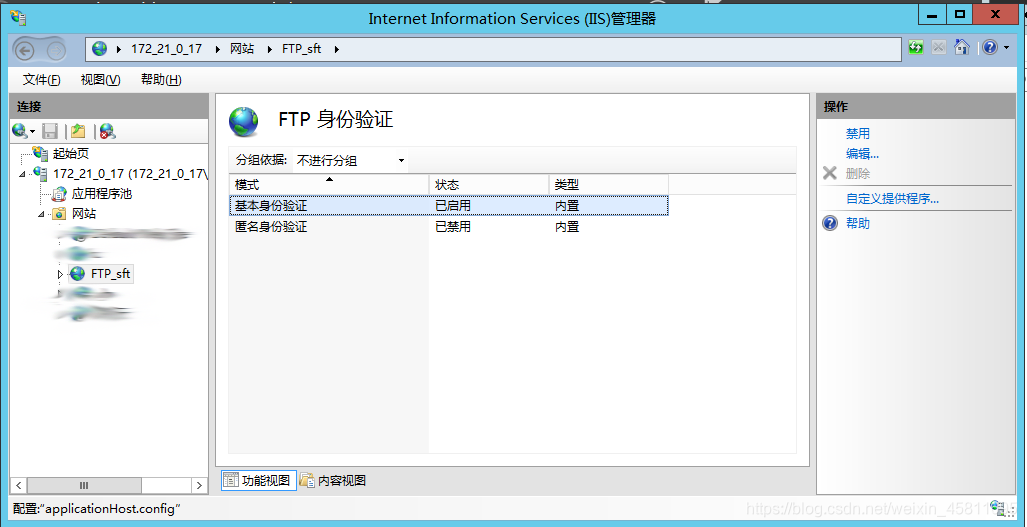Viewport: 1027px width, 527px height.
Task: Open the help icon in top toolbar
Action: pyautogui.click(x=990, y=47)
